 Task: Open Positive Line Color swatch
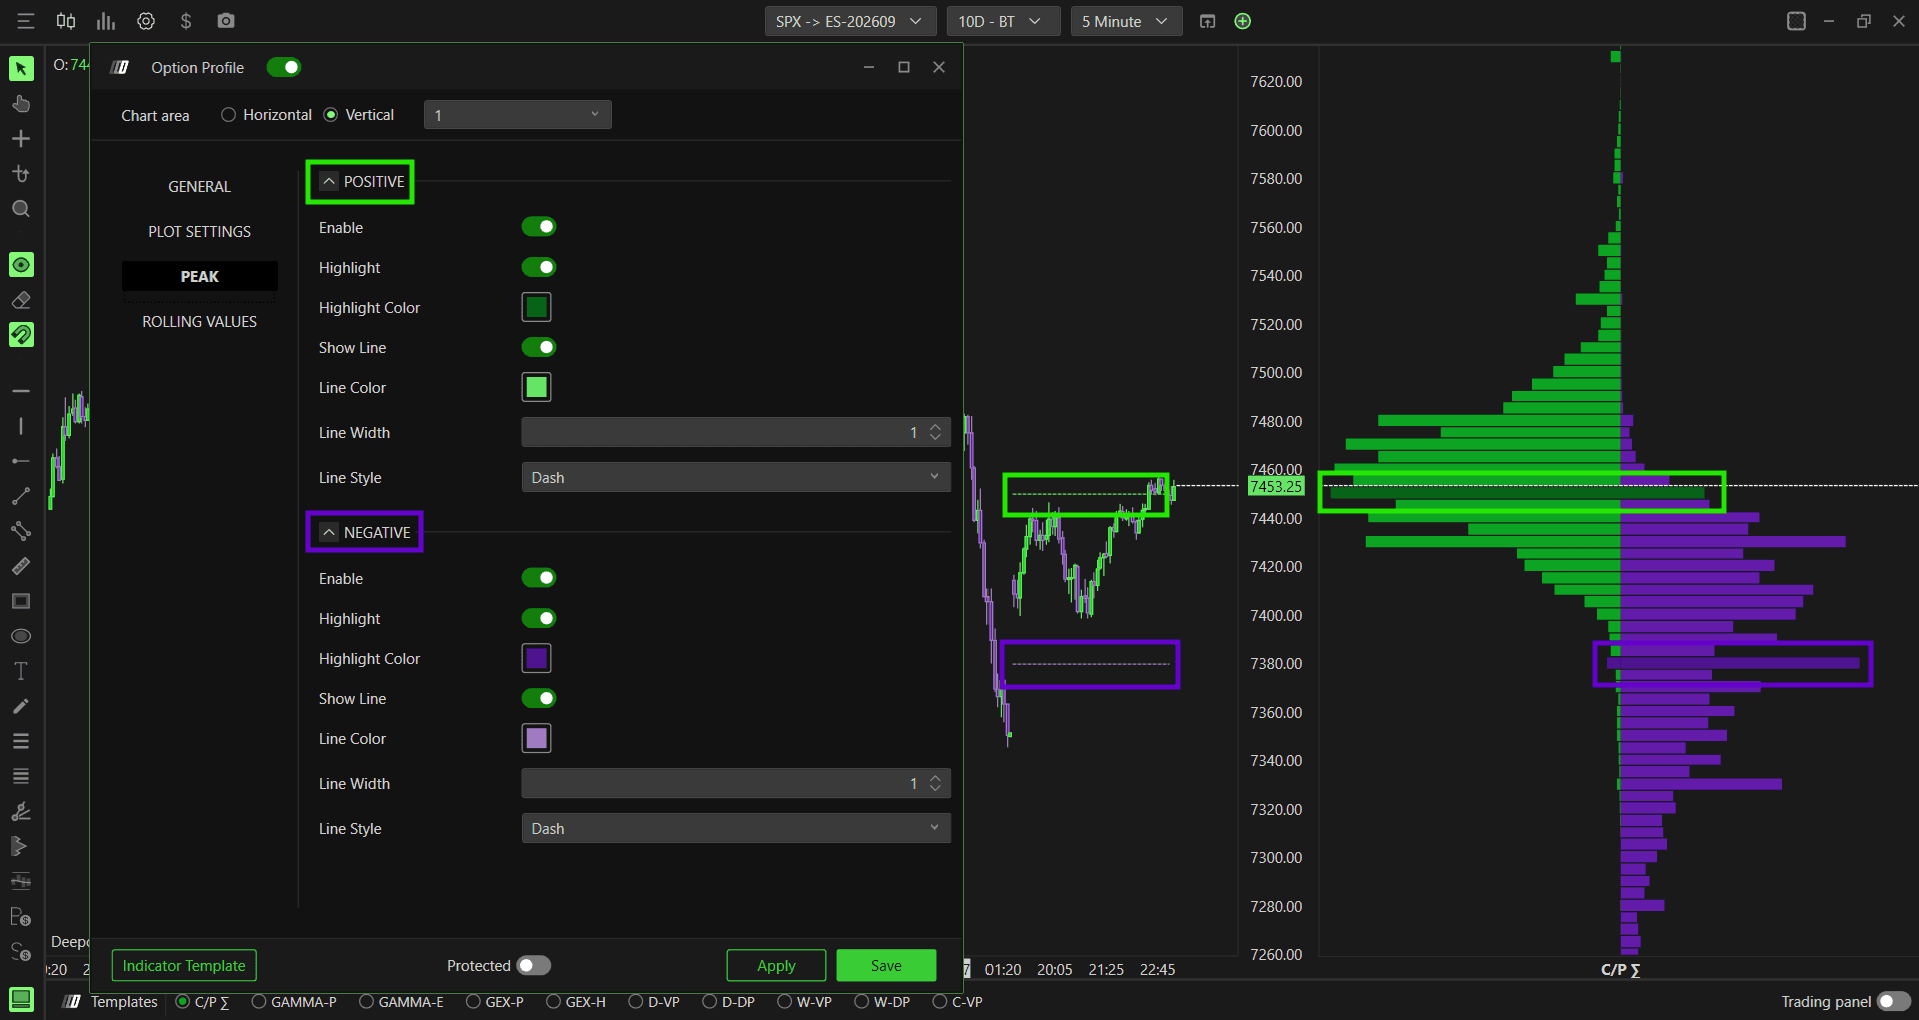[537, 387]
